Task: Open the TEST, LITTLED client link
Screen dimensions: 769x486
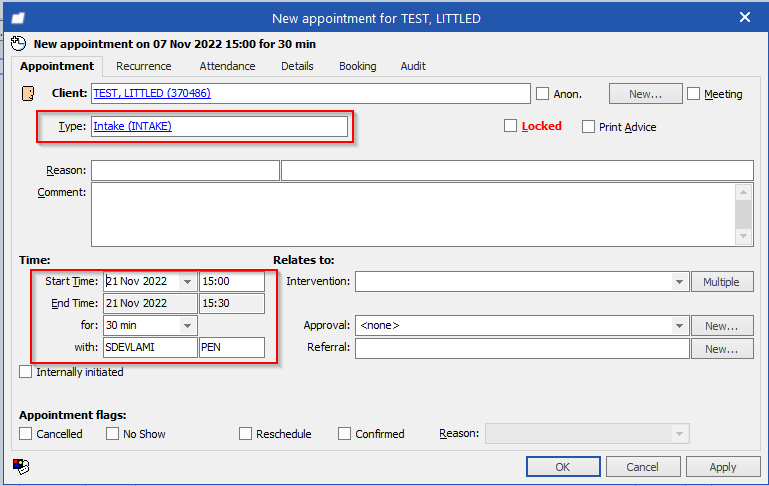Action: [x=151, y=93]
